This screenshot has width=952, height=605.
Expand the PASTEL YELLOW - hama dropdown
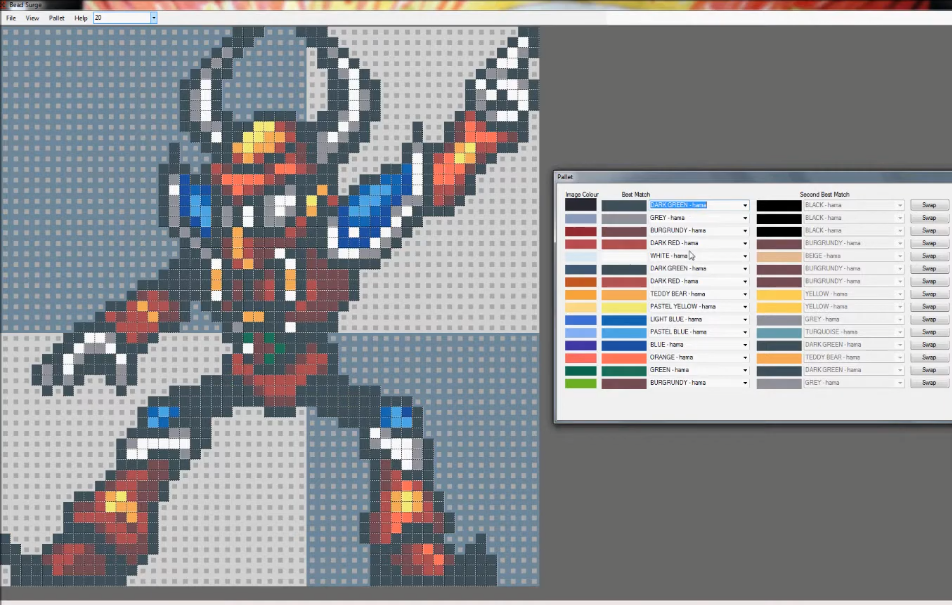(x=745, y=307)
